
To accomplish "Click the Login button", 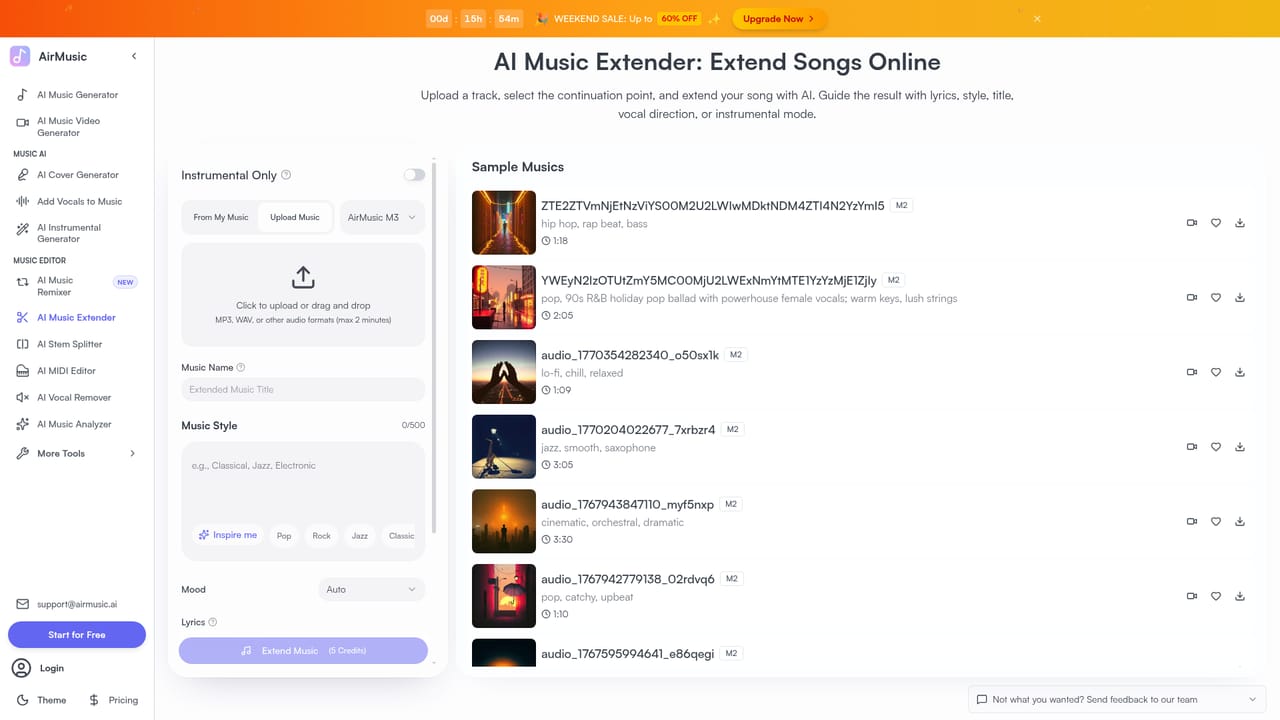I will point(39,668).
